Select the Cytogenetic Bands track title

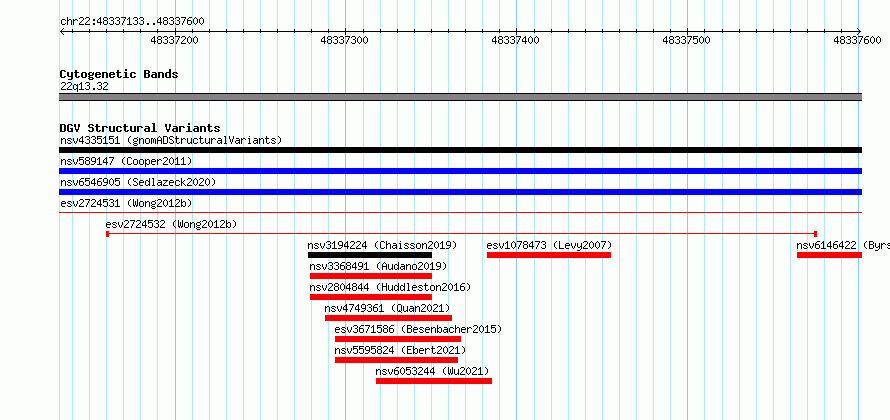[119, 74]
